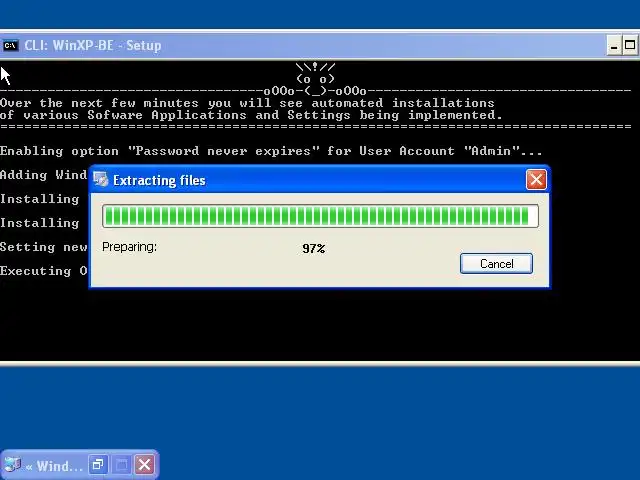Click the CLI window command prompt icon

pyautogui.click(x=10, y=45)
